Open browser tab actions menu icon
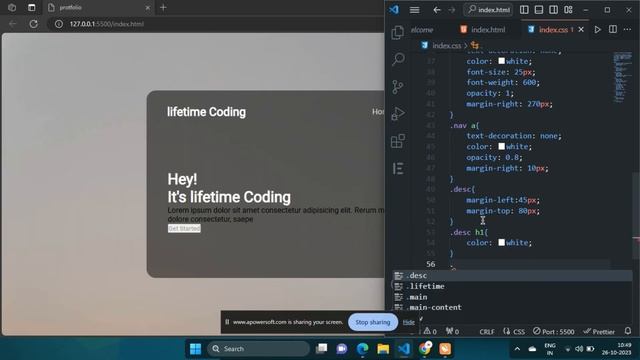640x360 pixels. (x=31, y=7)
